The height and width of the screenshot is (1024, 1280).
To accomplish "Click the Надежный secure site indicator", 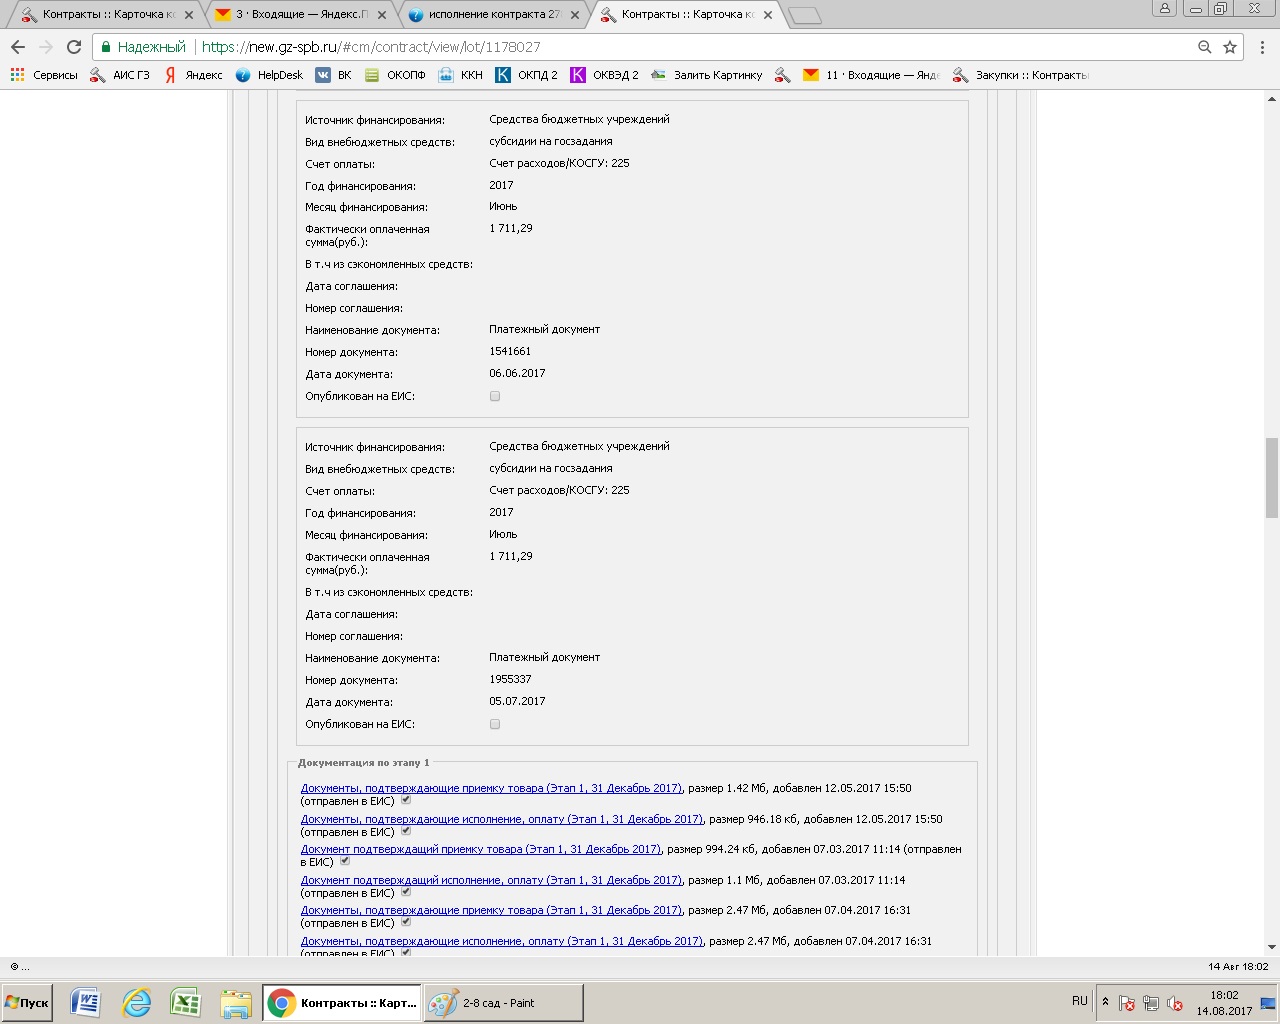I will (x=143, y=47).
